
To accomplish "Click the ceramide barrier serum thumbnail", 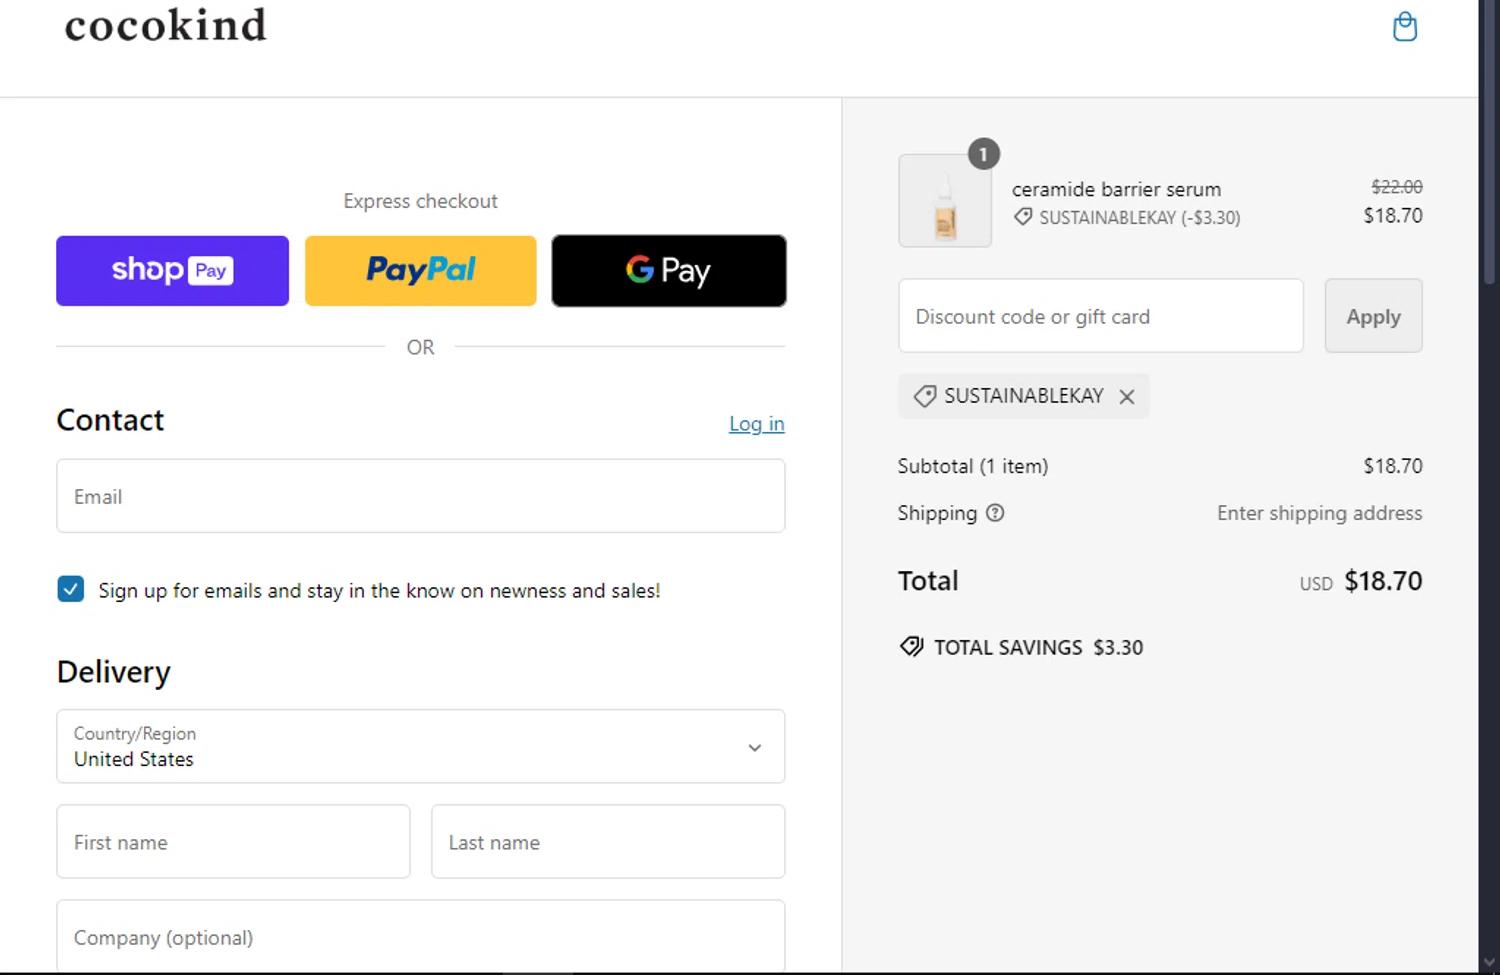I will pos(945,201).
